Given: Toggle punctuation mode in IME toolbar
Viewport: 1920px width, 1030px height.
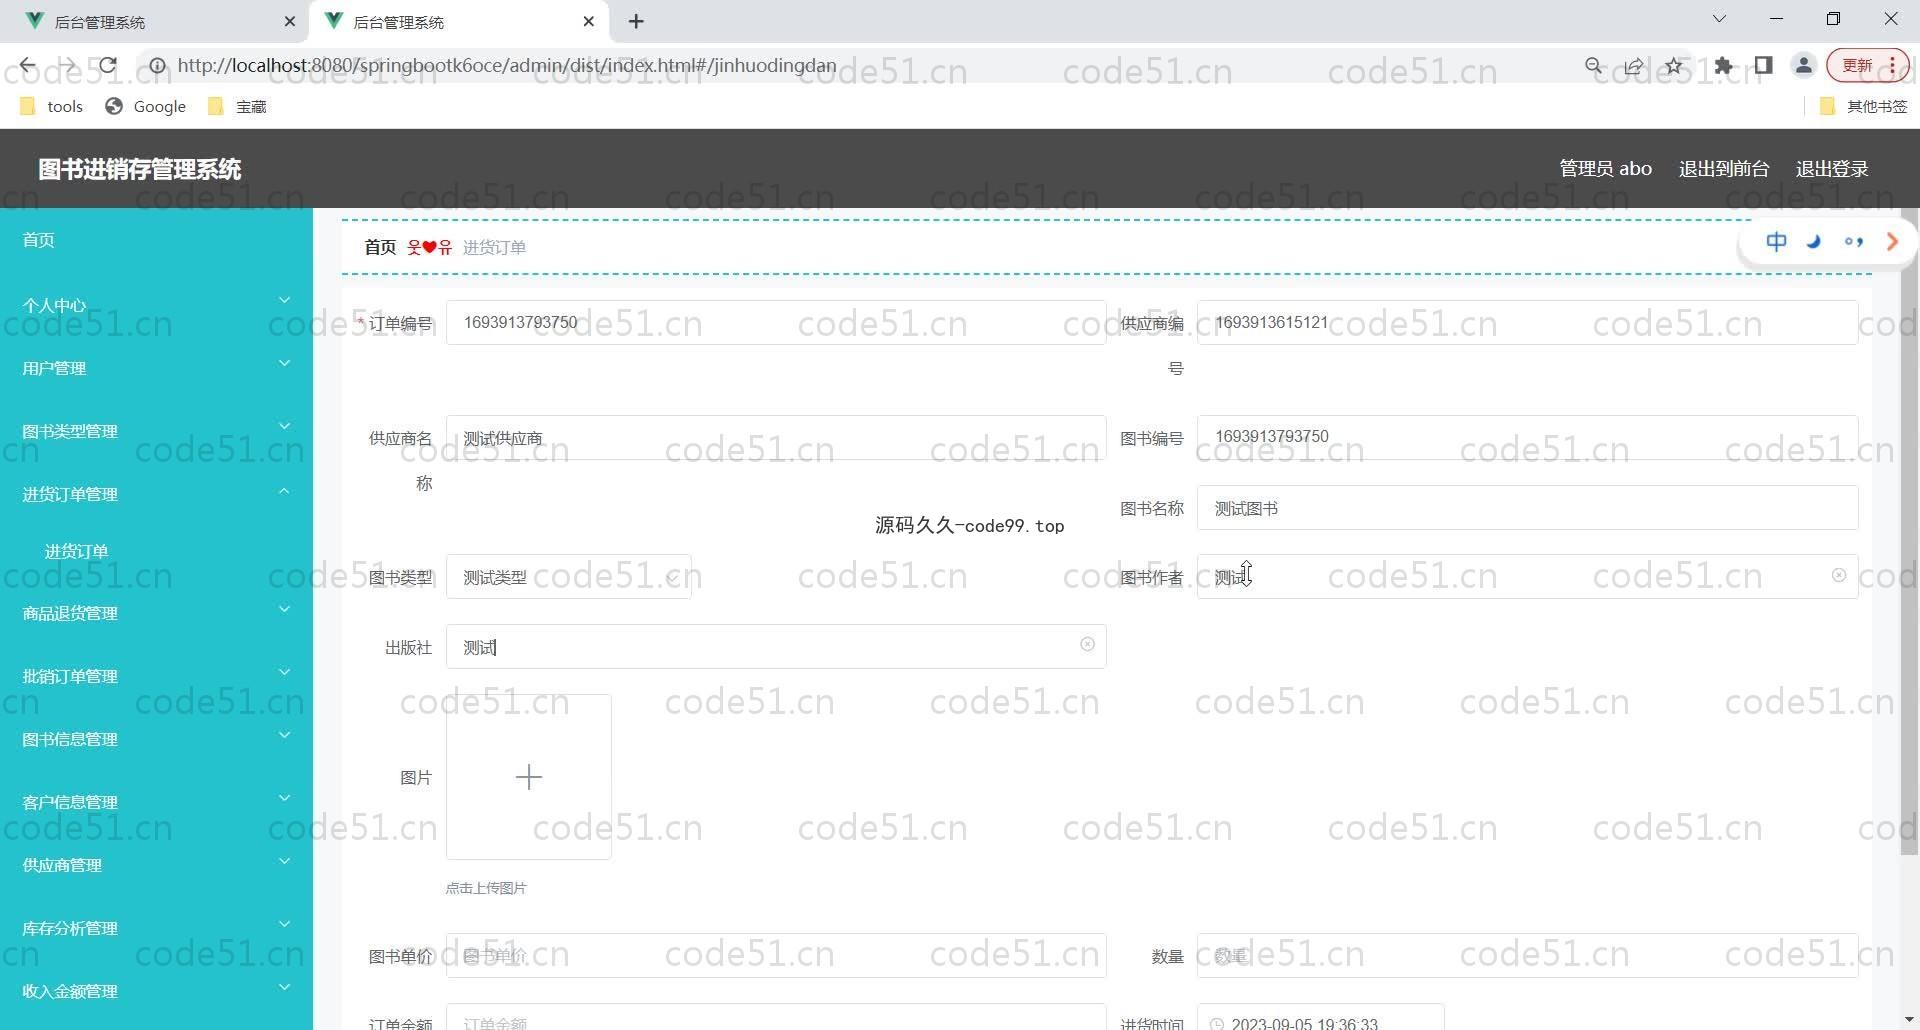Looking at the screenshot, I should click(1853, 242).
